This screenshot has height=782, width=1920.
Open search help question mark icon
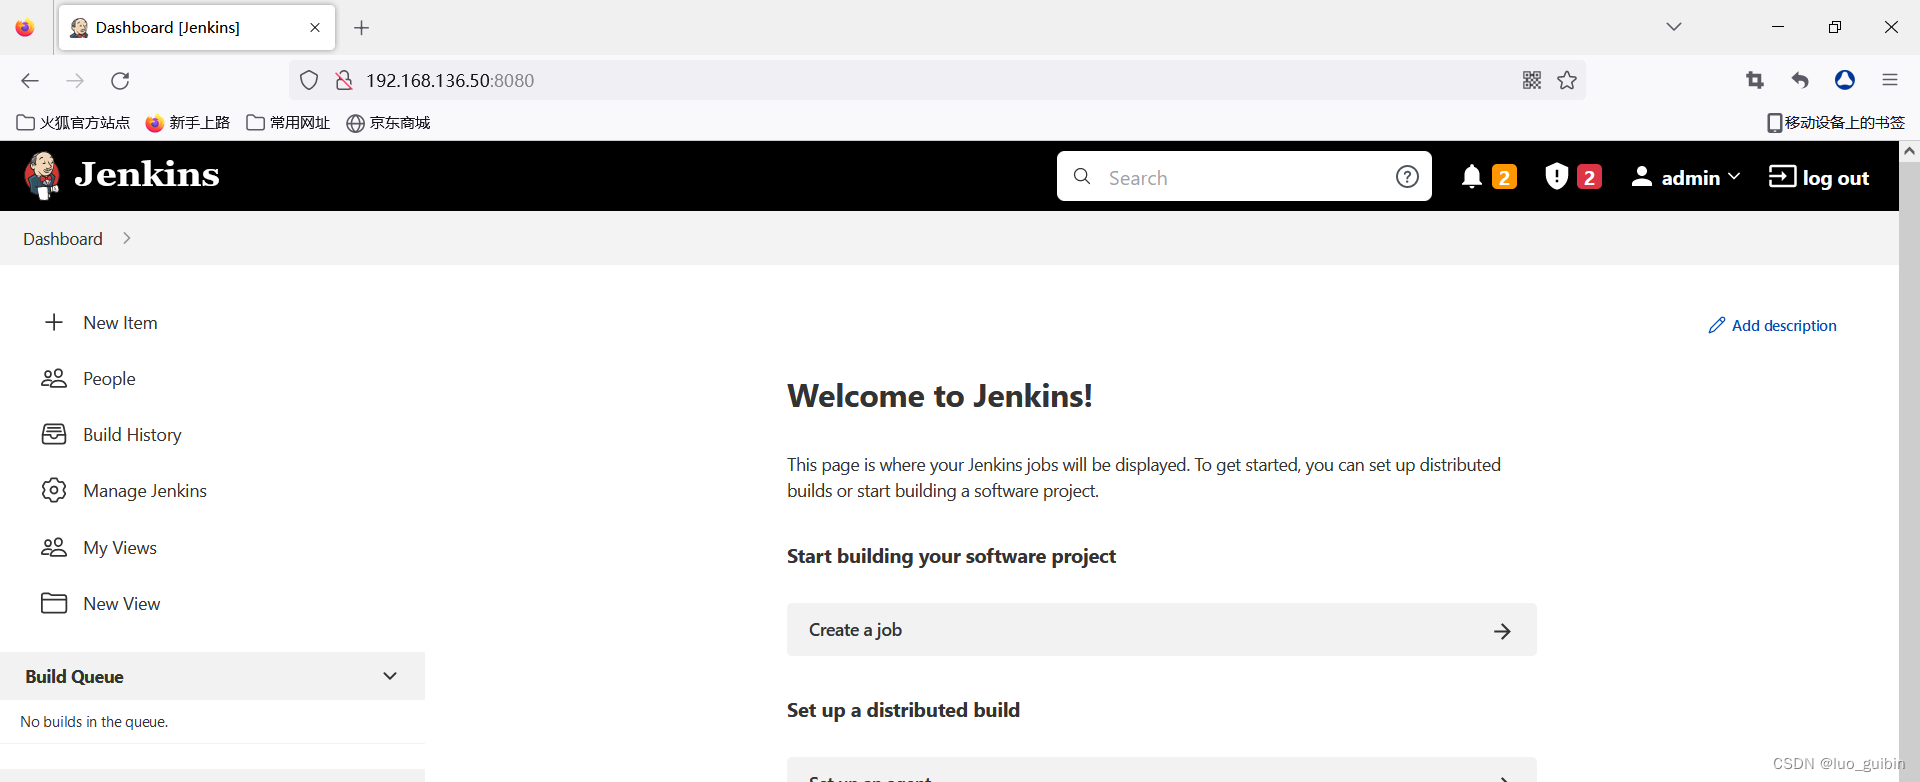coord(1407,177)
